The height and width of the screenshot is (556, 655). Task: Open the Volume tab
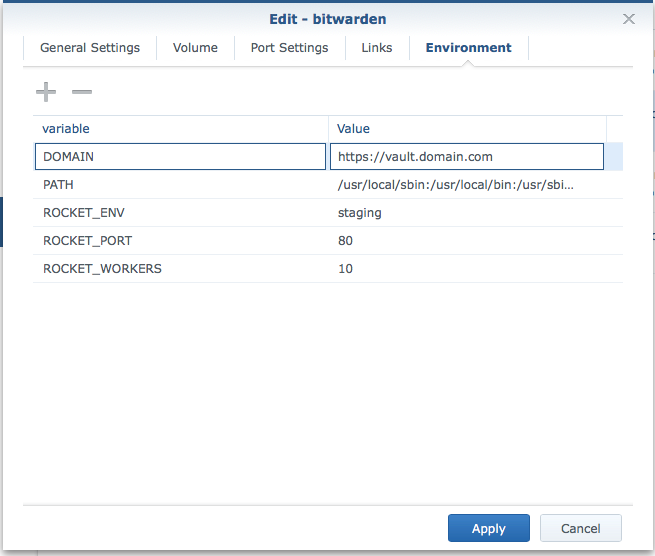click(195, 48)
